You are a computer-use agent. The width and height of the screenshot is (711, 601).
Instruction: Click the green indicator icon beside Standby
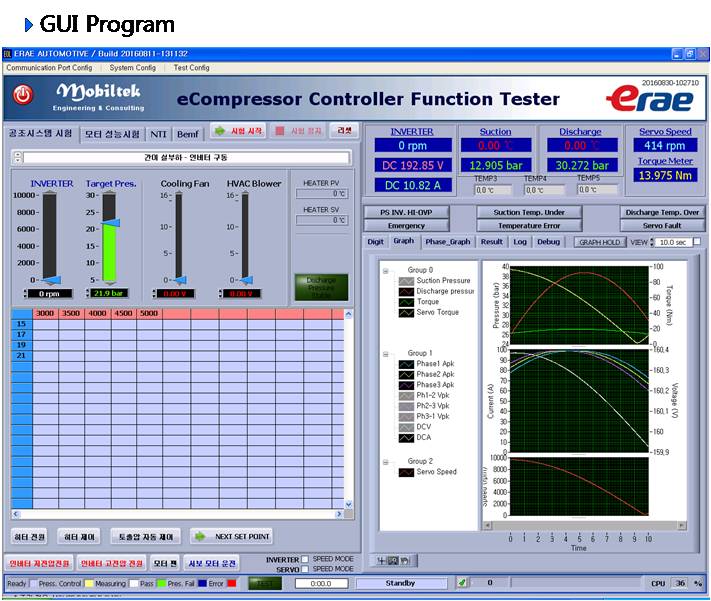462,583
